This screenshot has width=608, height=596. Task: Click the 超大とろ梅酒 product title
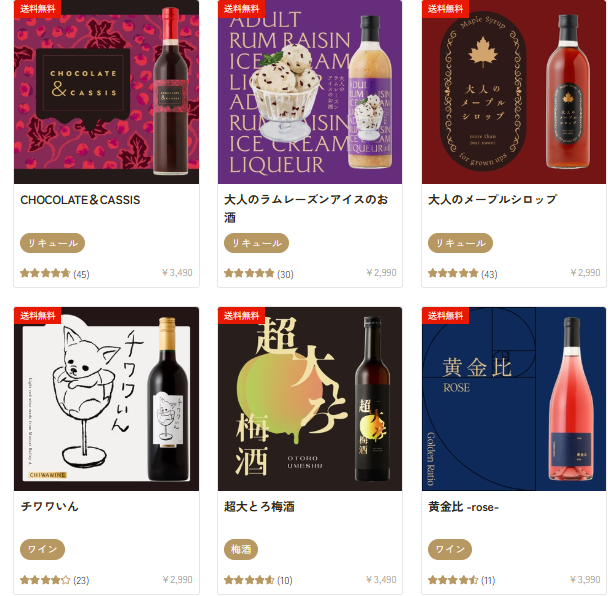[x=259, y=506]
